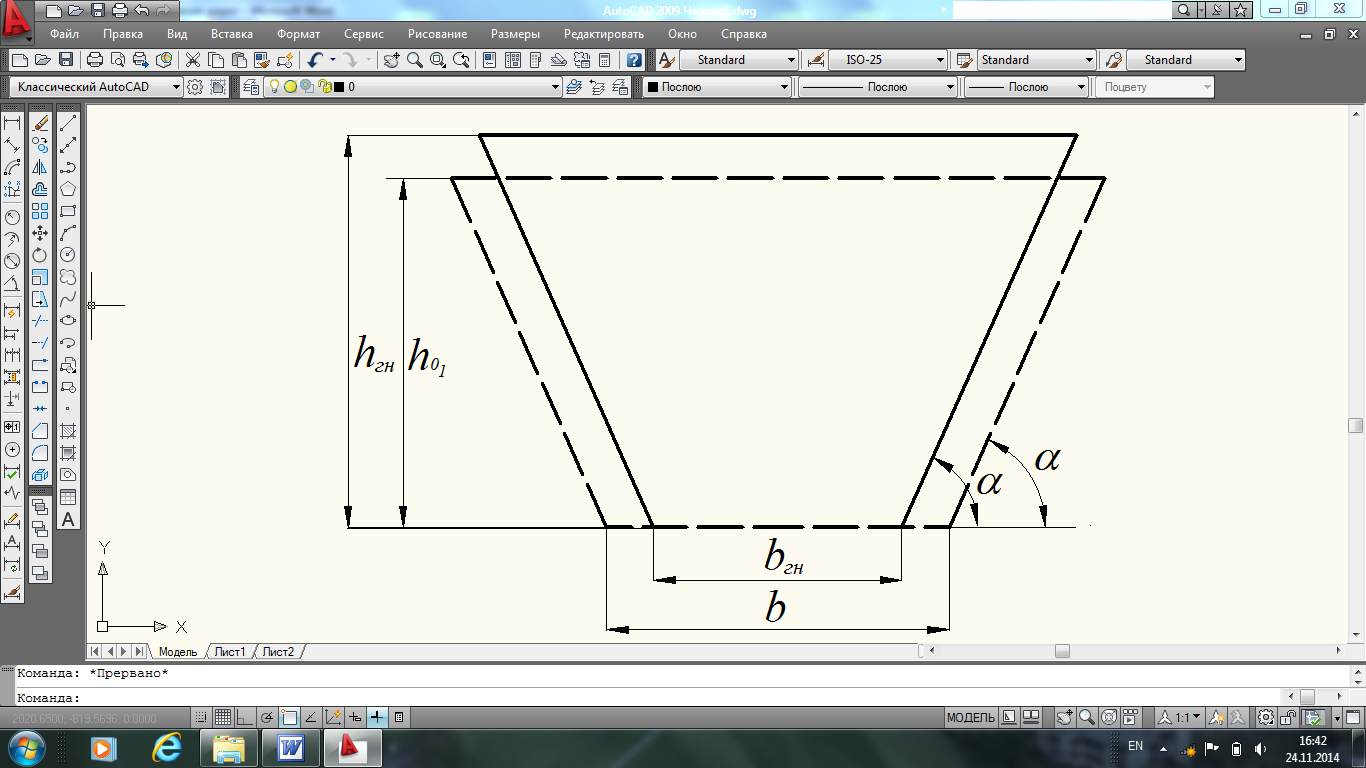Select the Hatch tool
This screenshot has width=1366, height=768.
(x=68, y=431)
